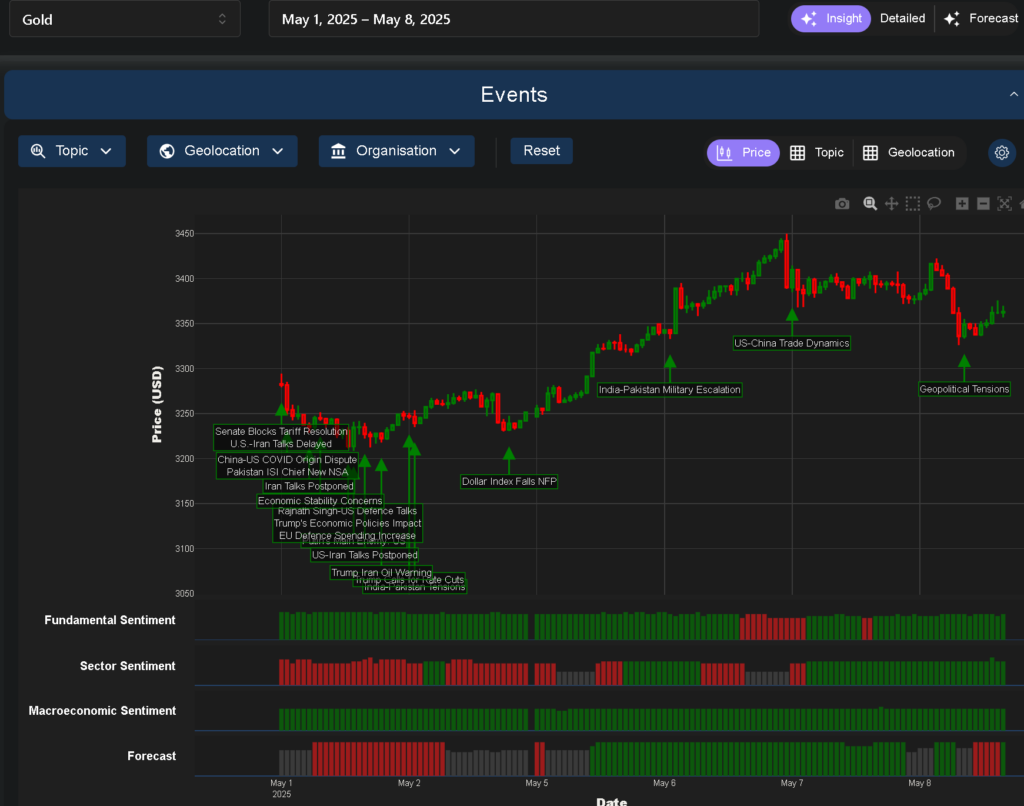Select the Box Select tool
Screen dimensions: 1024x806
[x=912, y=204]
